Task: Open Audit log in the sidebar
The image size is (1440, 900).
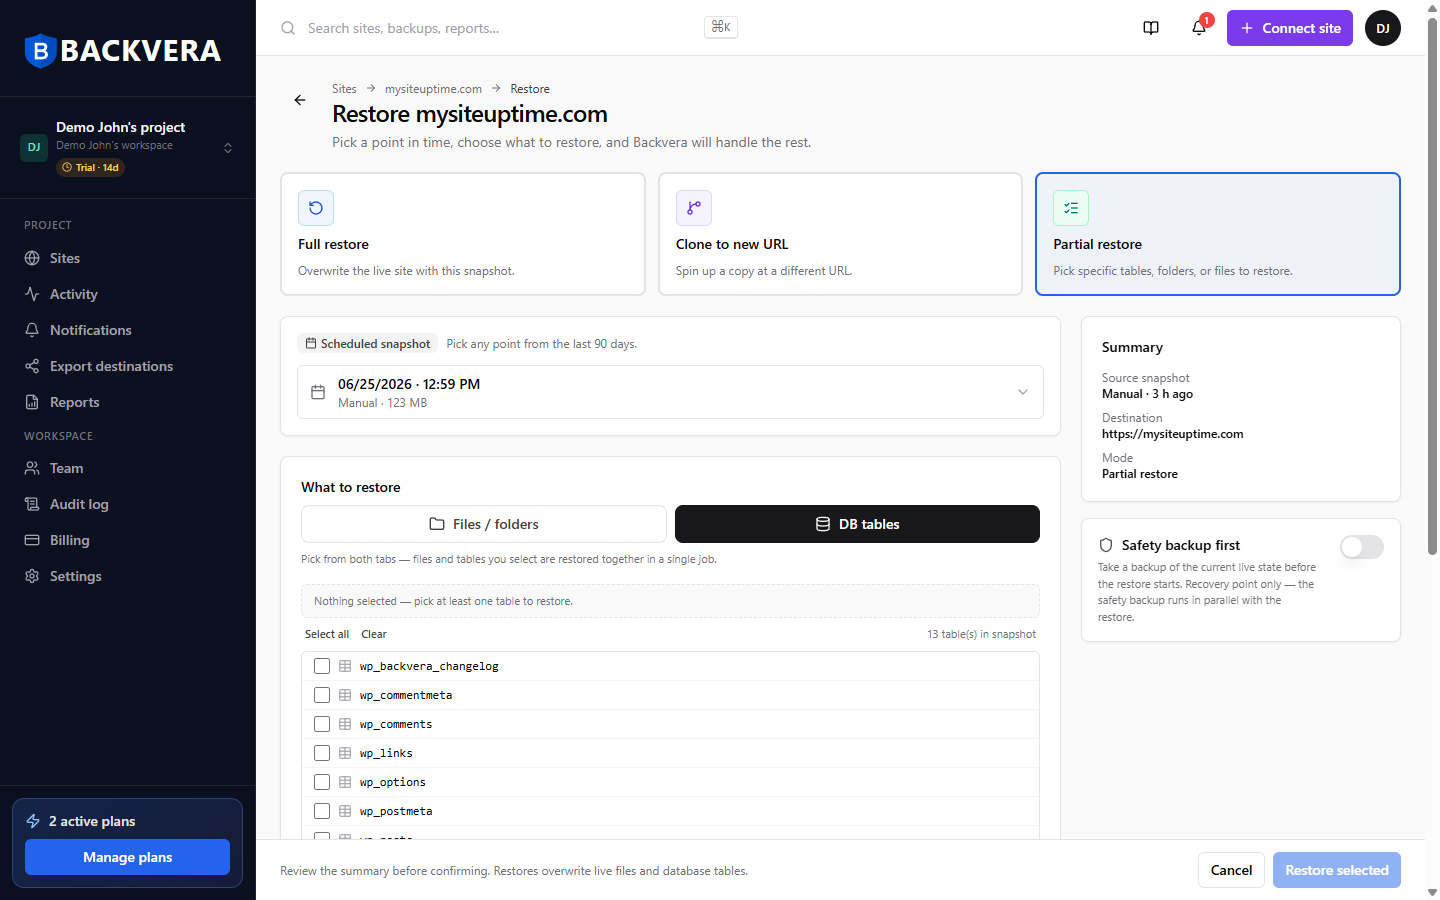Action: coord(128,504)
